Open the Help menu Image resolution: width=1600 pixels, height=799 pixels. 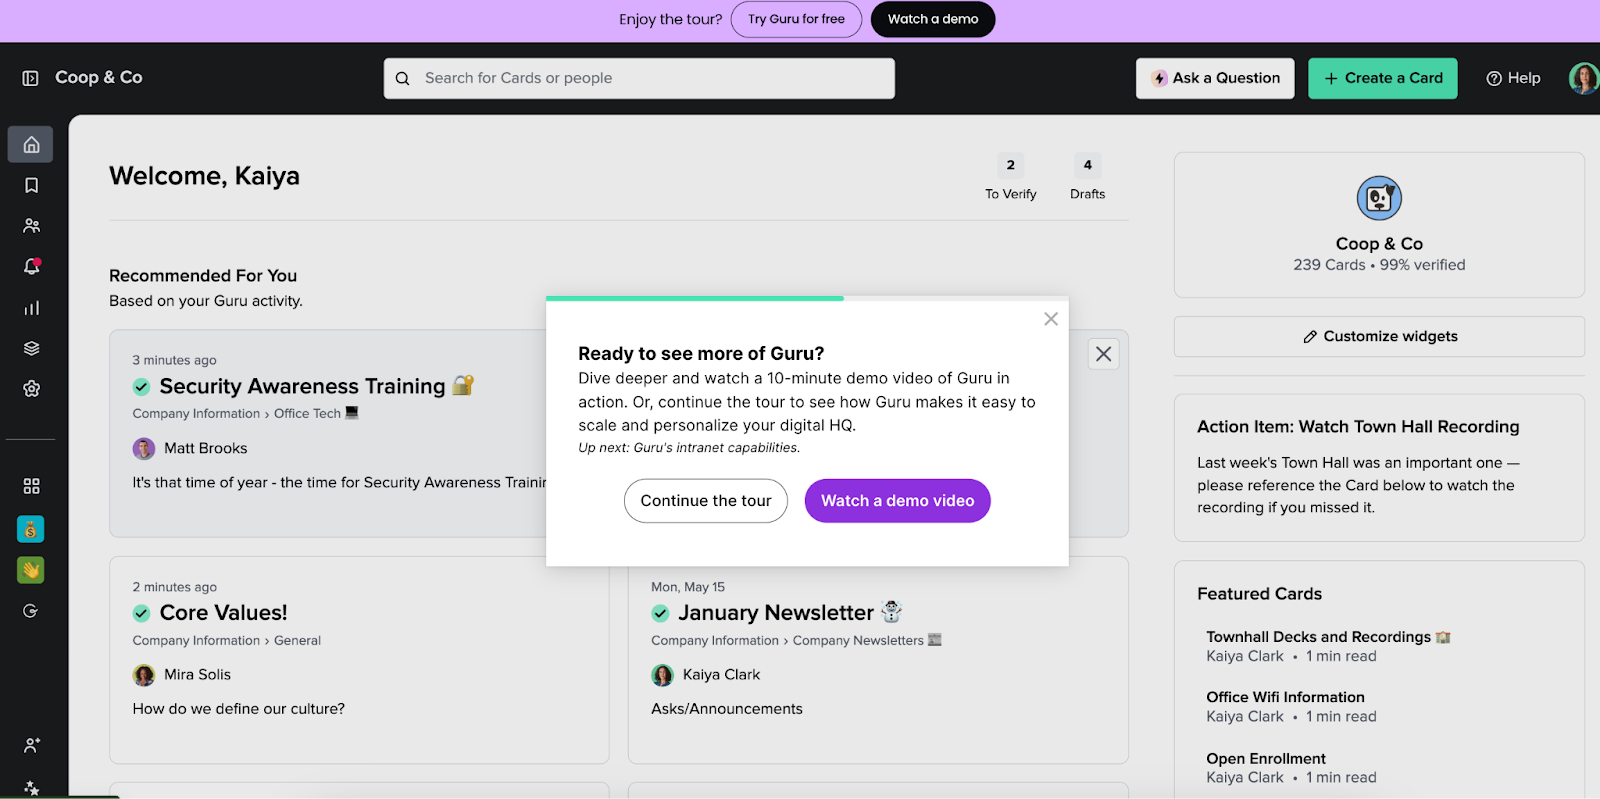[x=1513, y=78]
